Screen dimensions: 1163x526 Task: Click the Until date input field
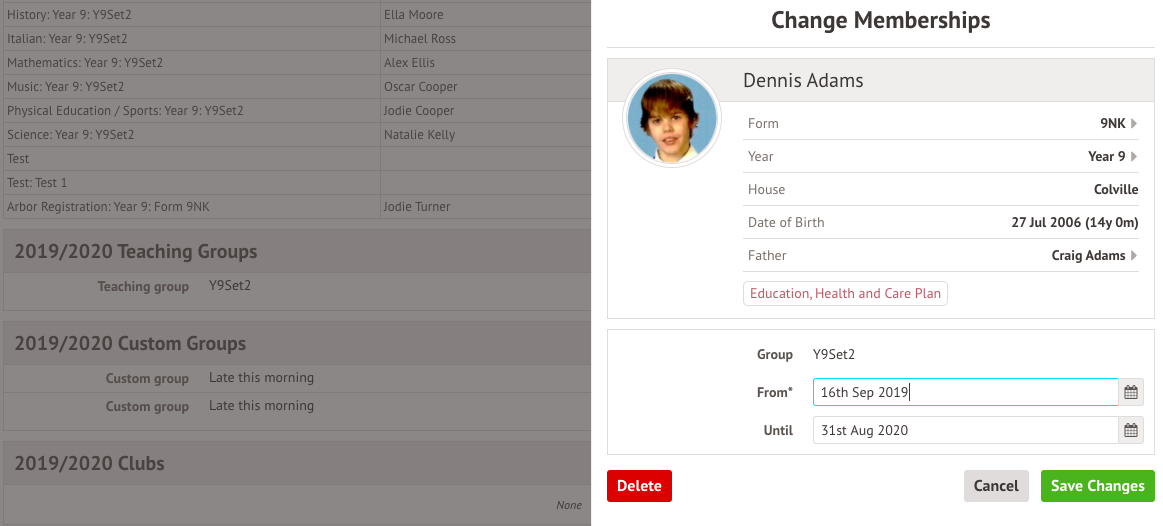(x=964, y=431)
